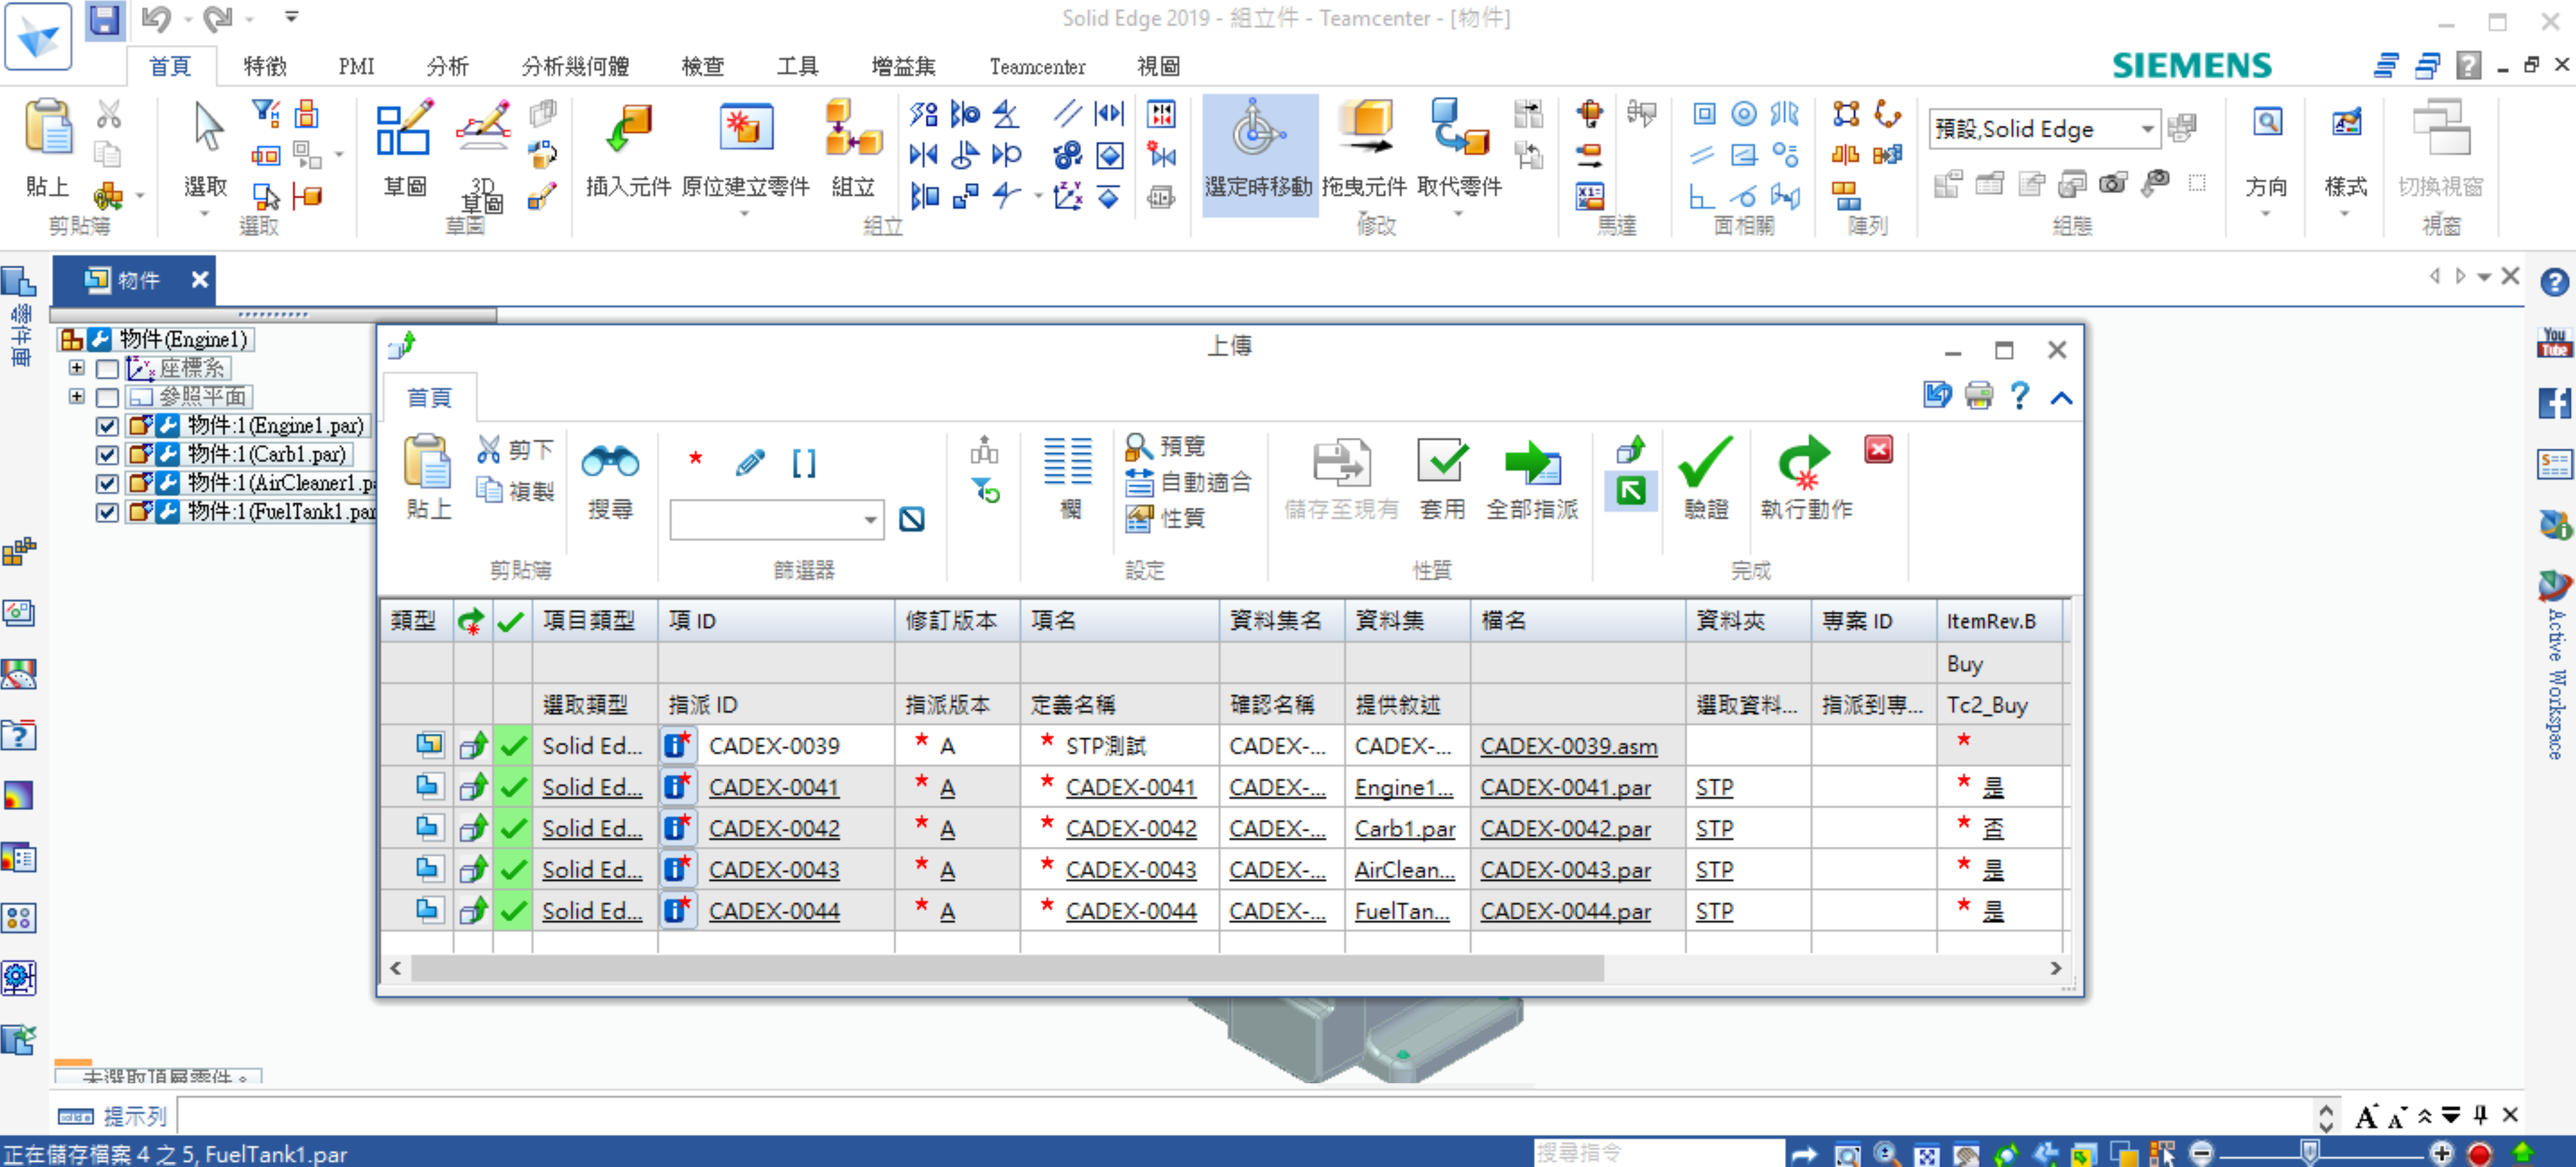Open the filter combo box dropdown
This screenshot has width=2576, height=1167.
pyautogui.click(x=870, y=520)
